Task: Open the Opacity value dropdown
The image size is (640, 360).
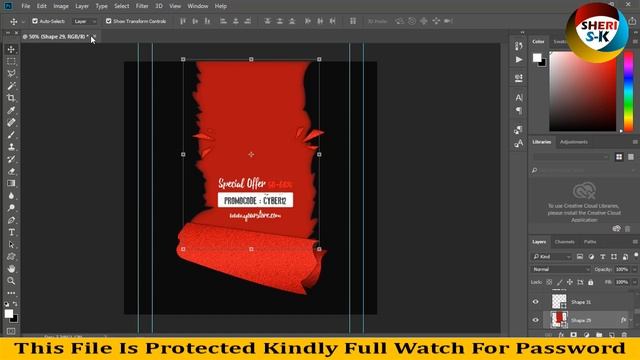Action: (x=634, y=269)
